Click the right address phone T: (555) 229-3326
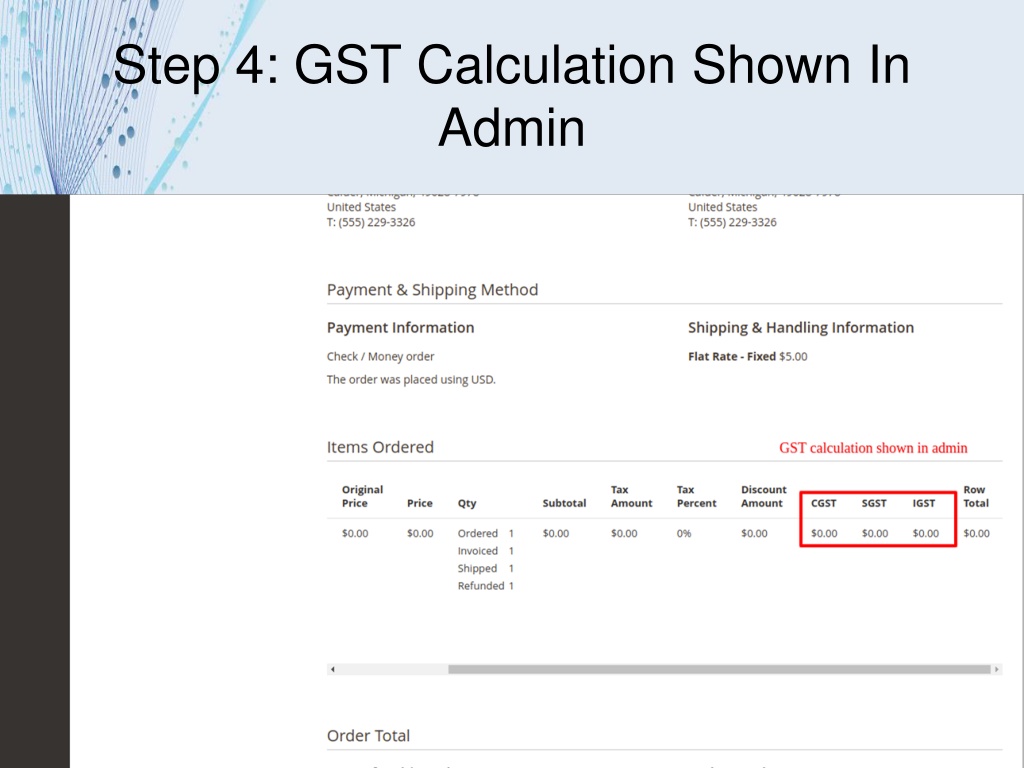The width and height of the screenshot is (1024, 768). tap(732, 222)
